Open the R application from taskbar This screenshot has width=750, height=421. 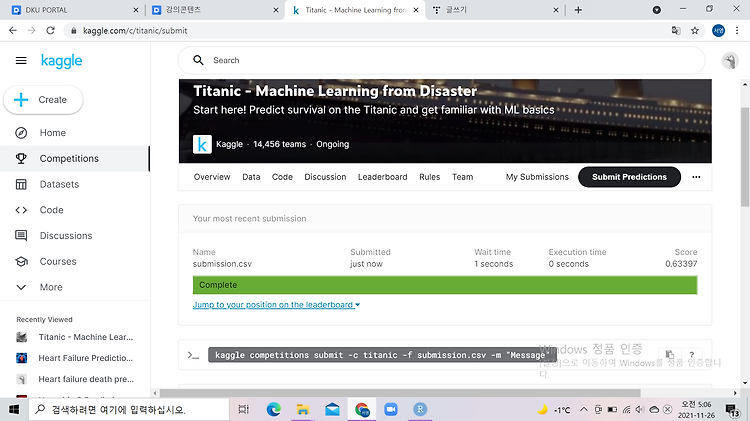pyautogui.click(x=420, y=410)
